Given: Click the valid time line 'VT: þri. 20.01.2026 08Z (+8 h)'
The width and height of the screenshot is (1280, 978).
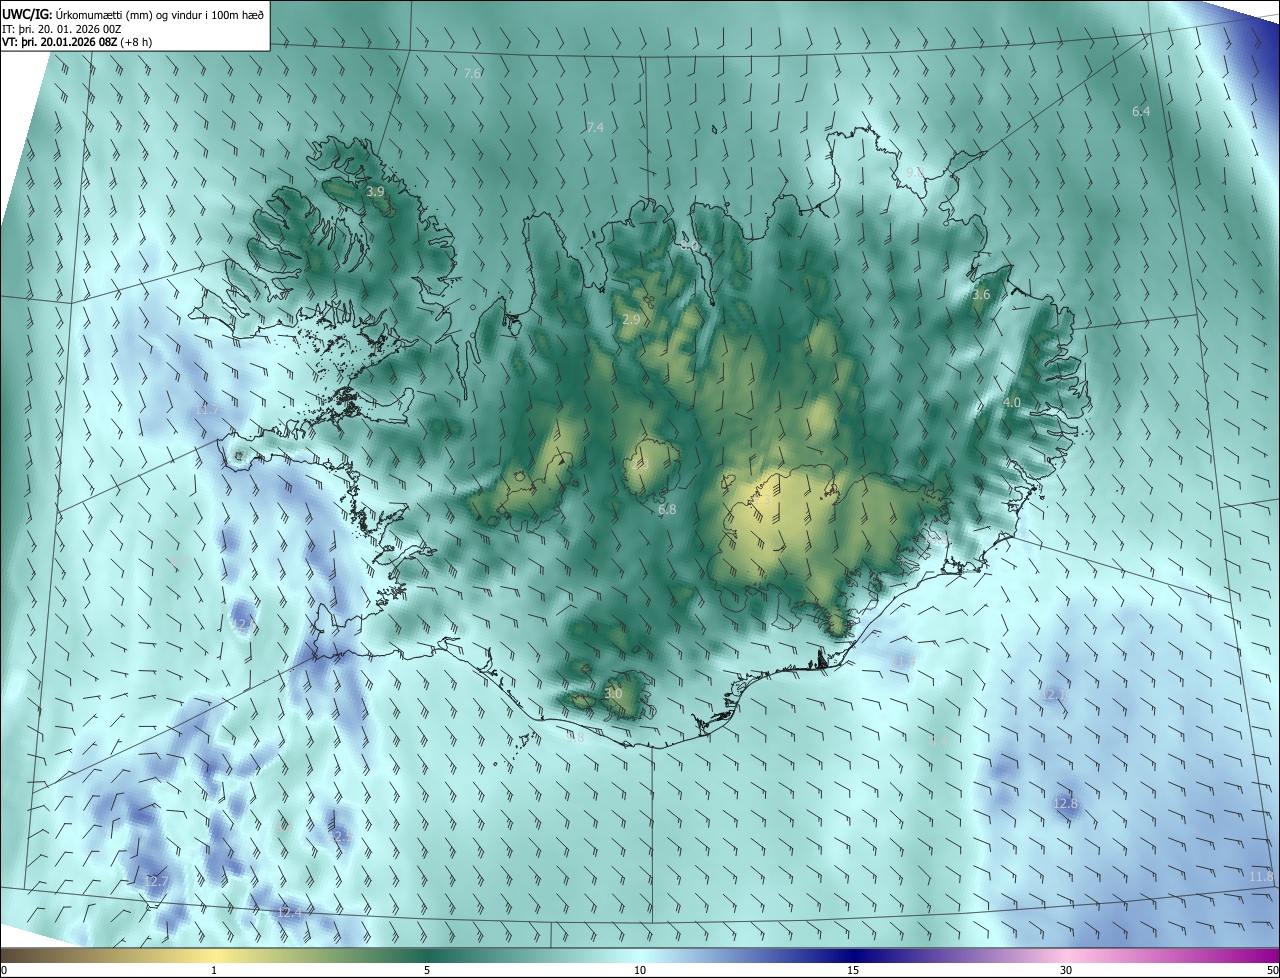Looking at the screenshot, I should tap(77, 42).
